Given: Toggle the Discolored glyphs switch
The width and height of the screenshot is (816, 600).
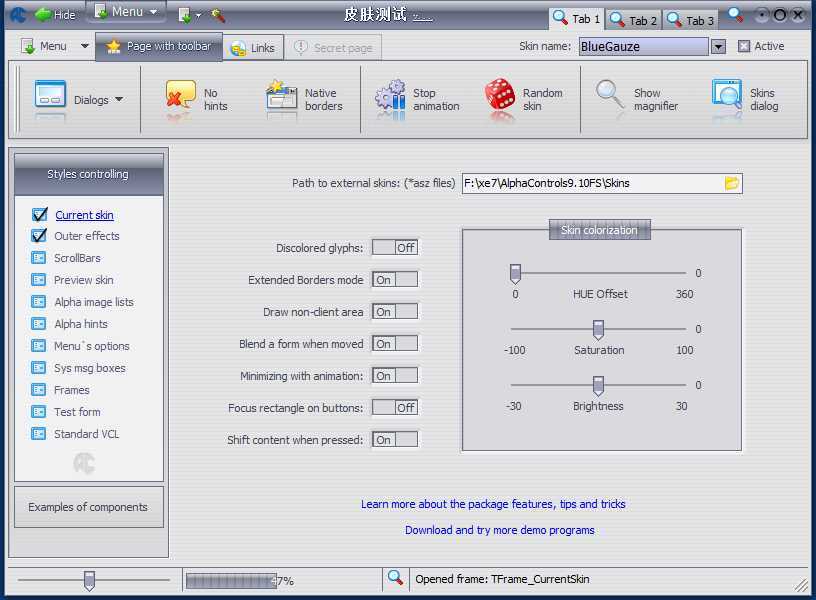Looking at the screenshot, I should [395, 248].
